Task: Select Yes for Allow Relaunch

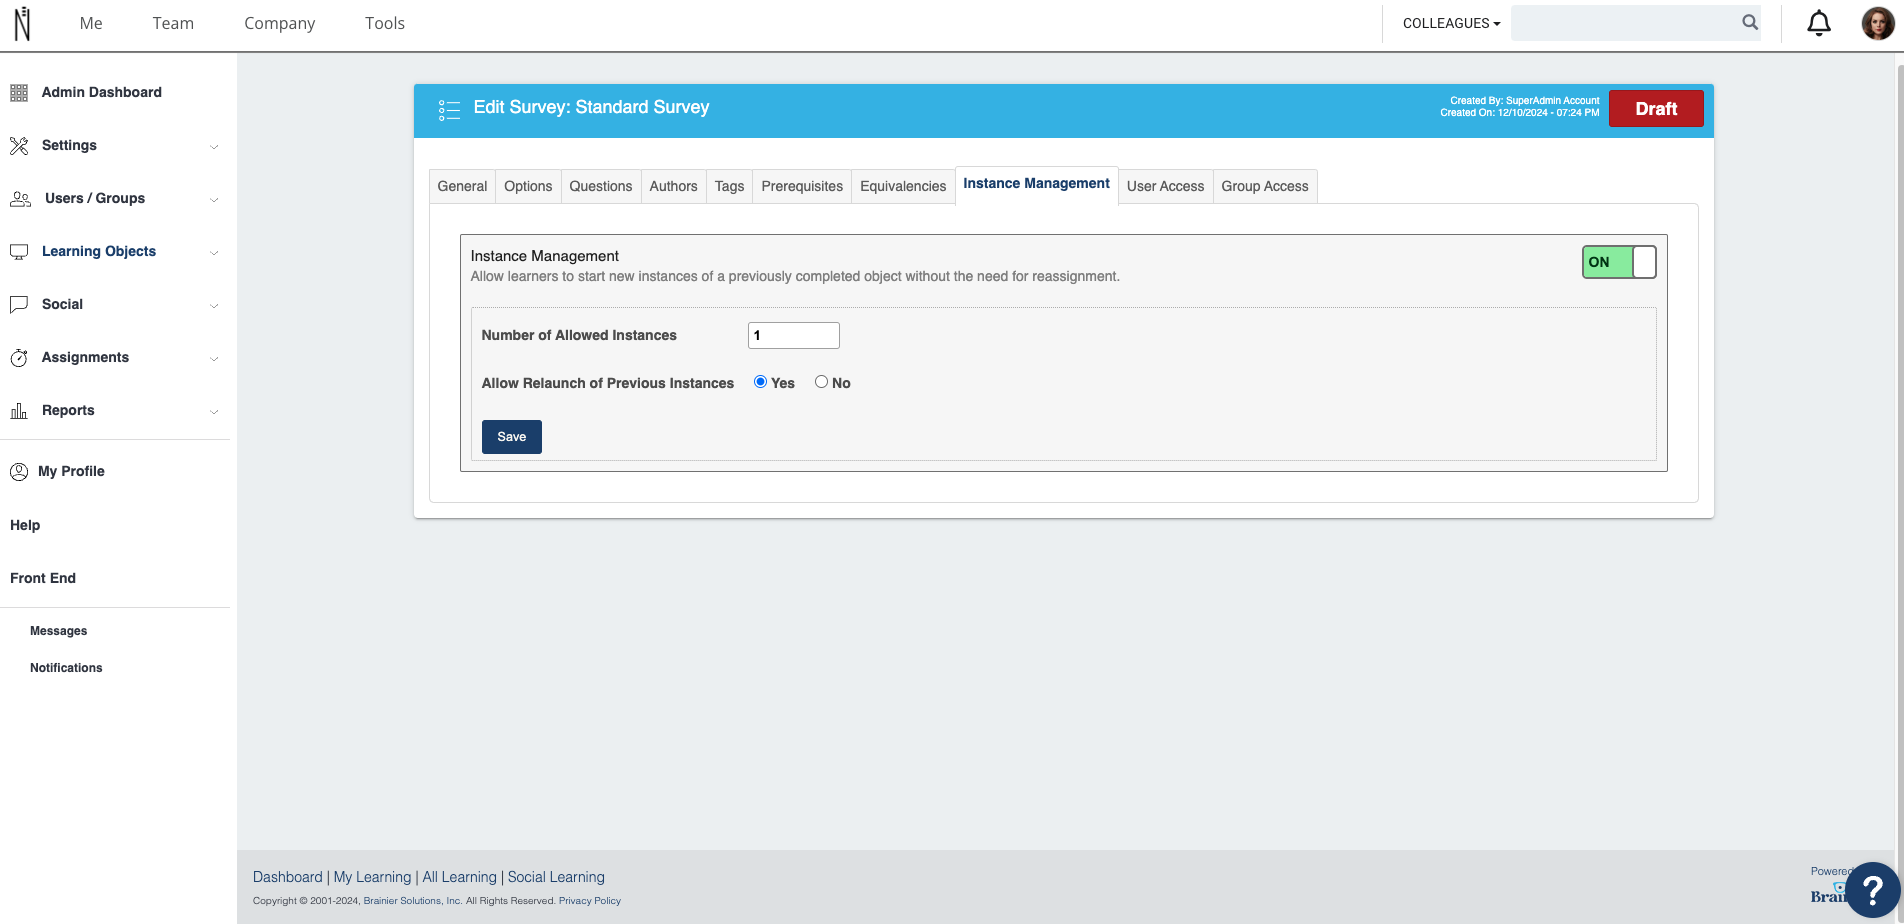Action: [760, 382]
